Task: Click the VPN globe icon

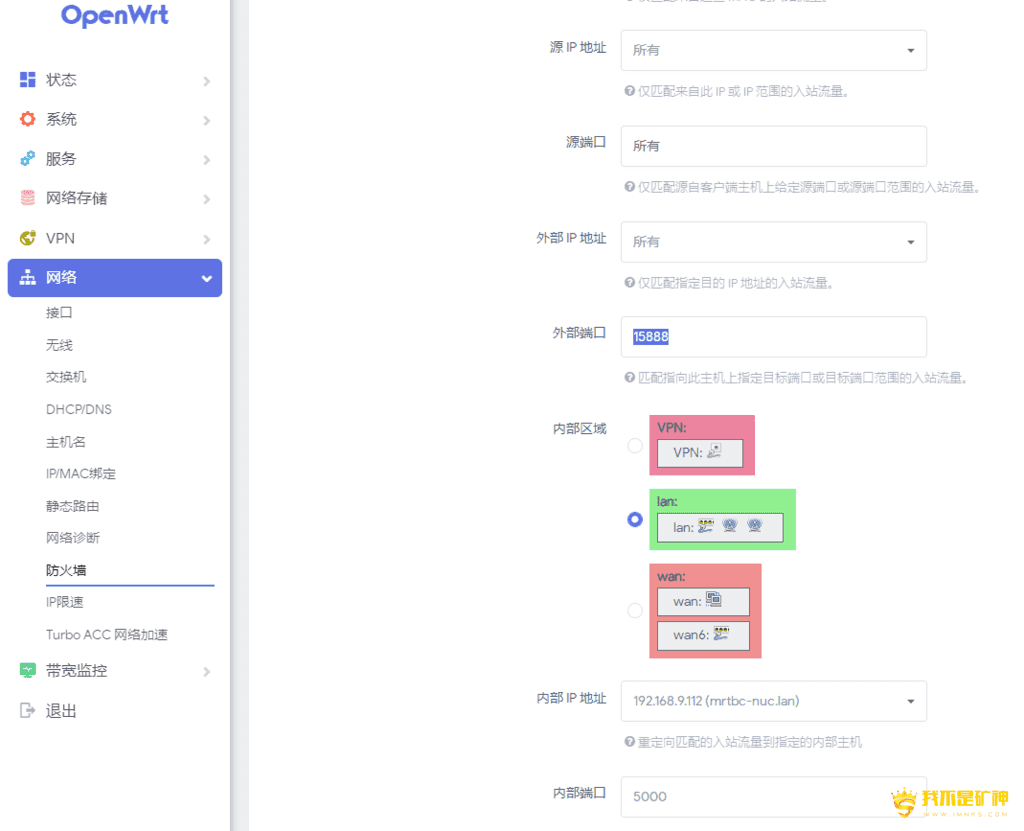Action: pyautogui.click(x=28, y=238)
